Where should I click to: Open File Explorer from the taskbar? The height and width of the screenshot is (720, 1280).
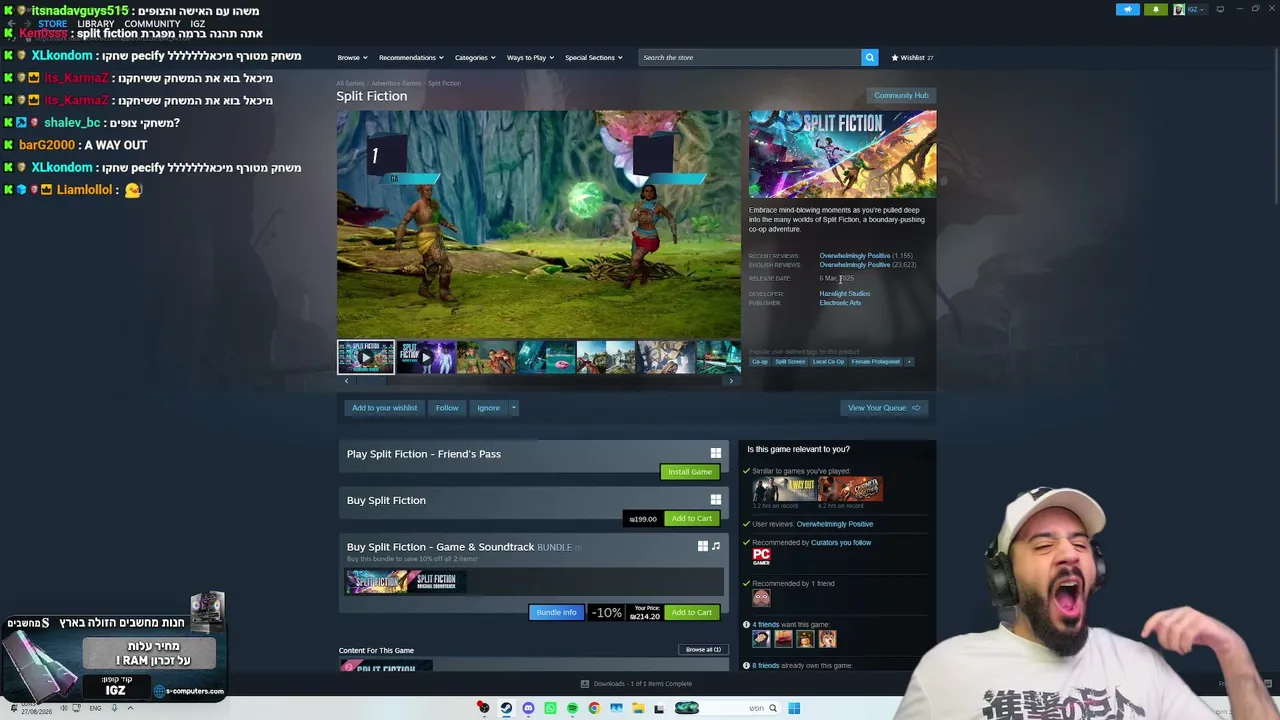[x=637, y=708]
